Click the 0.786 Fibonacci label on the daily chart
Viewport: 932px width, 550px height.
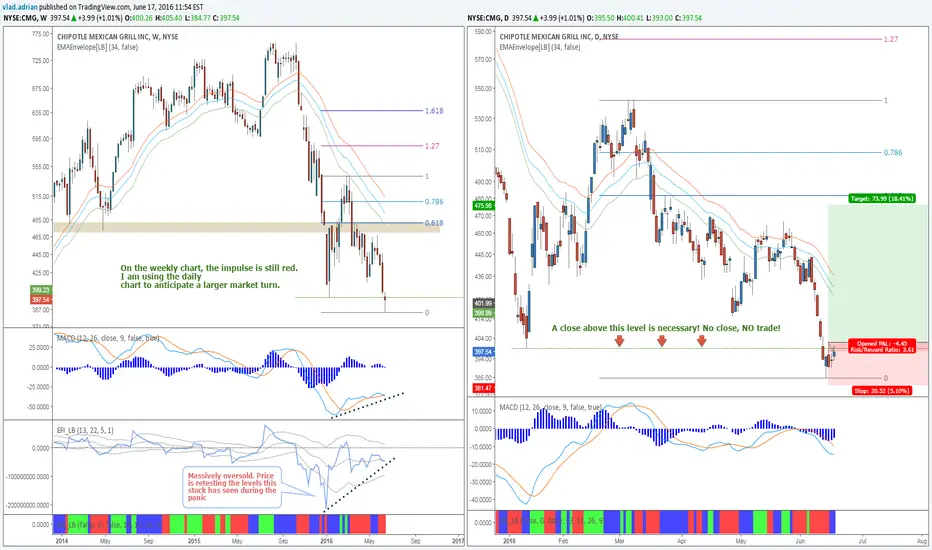pyautogui.click(x=893, y=152)
